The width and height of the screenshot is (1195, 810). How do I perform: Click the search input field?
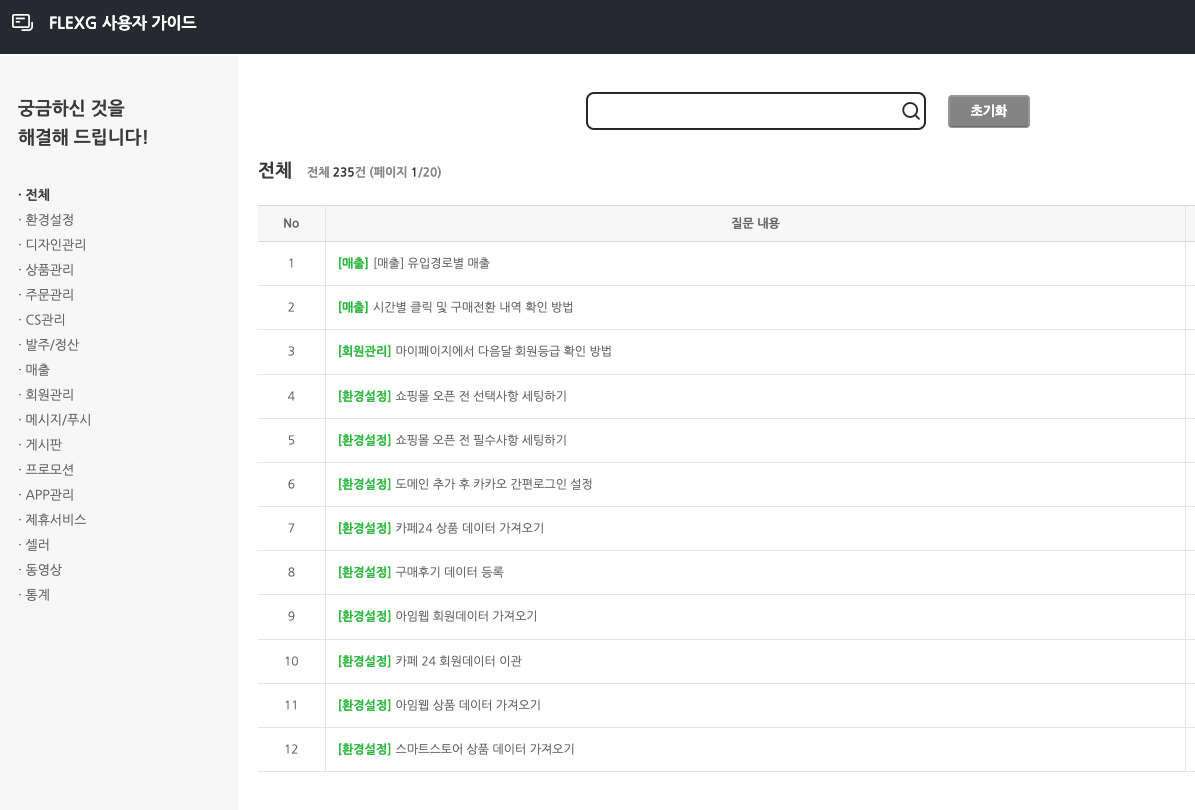pos(742,111)
